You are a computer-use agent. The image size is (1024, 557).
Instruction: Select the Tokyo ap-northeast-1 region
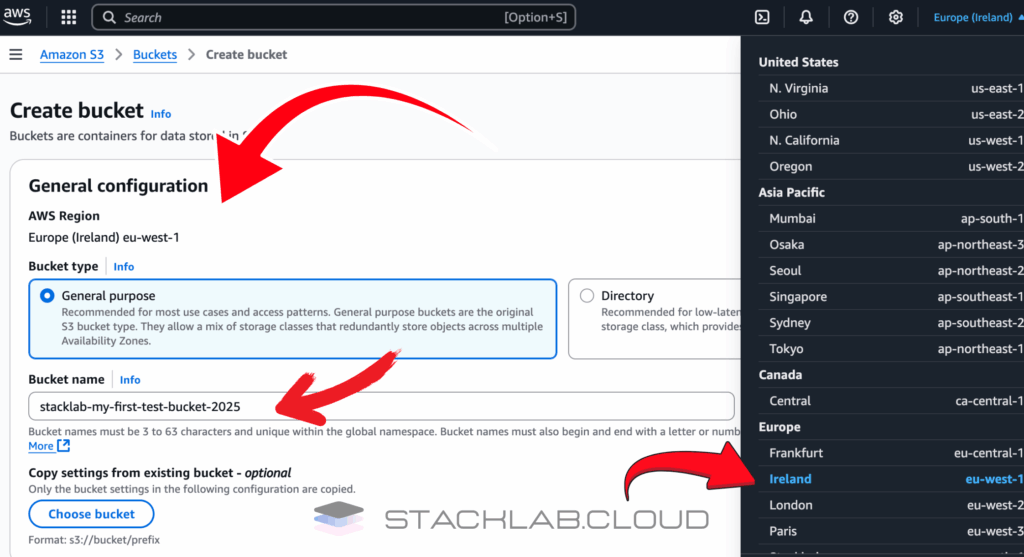(x=891, y=349)
